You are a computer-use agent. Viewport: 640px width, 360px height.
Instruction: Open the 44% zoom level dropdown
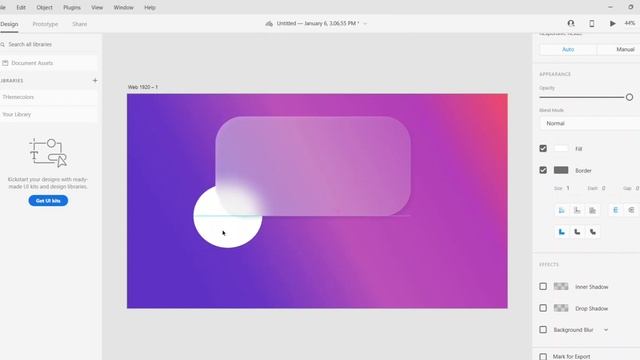[631, 24]
